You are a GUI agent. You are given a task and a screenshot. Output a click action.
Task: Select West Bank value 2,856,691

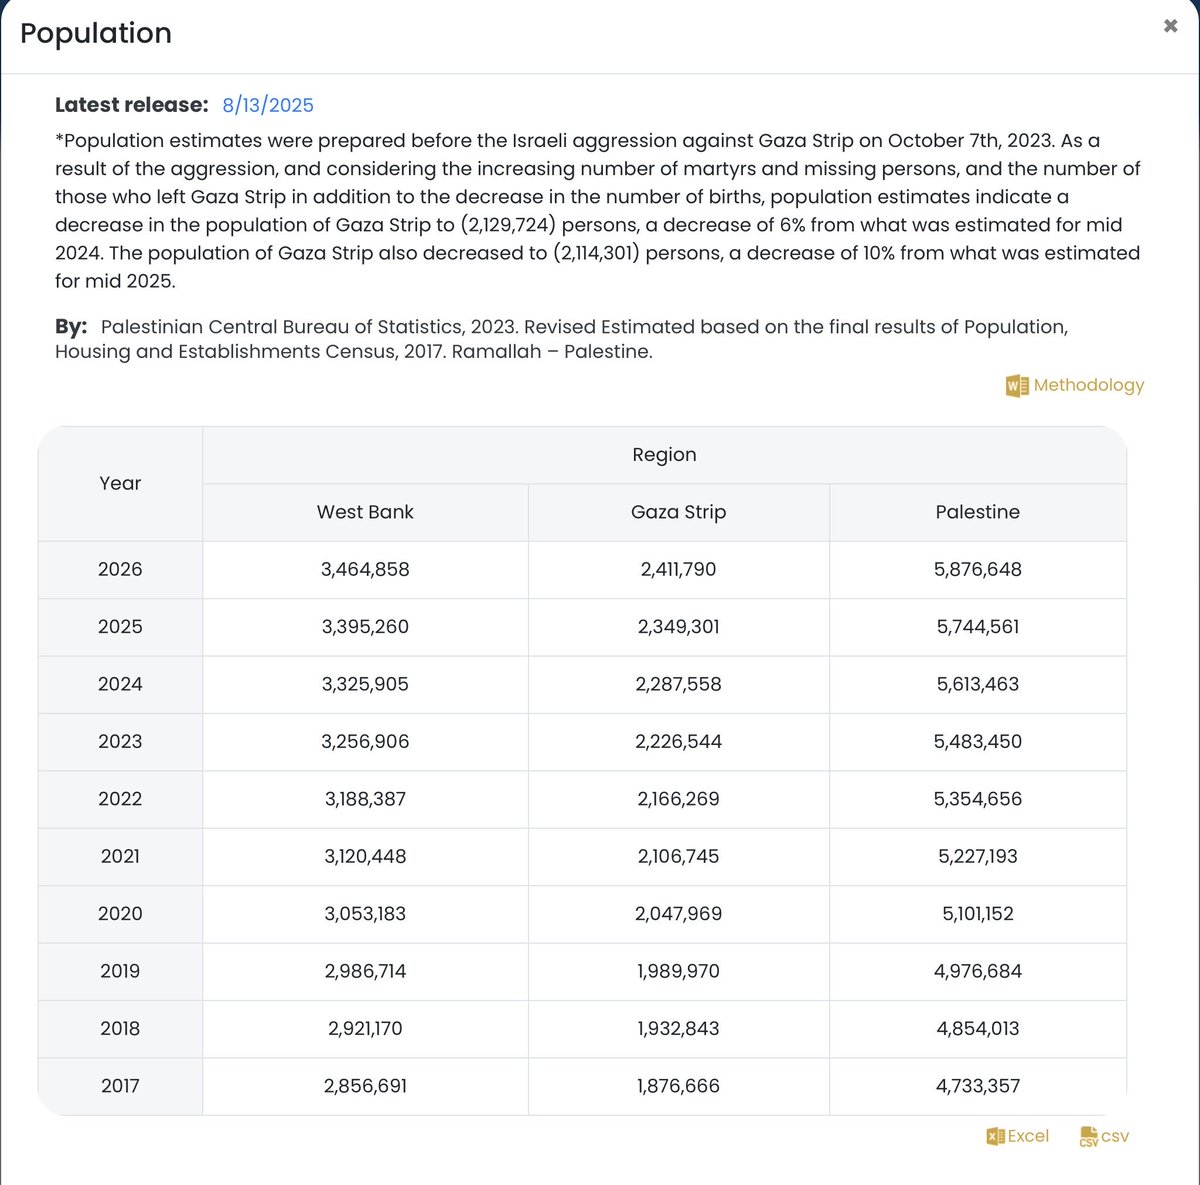365,1086
